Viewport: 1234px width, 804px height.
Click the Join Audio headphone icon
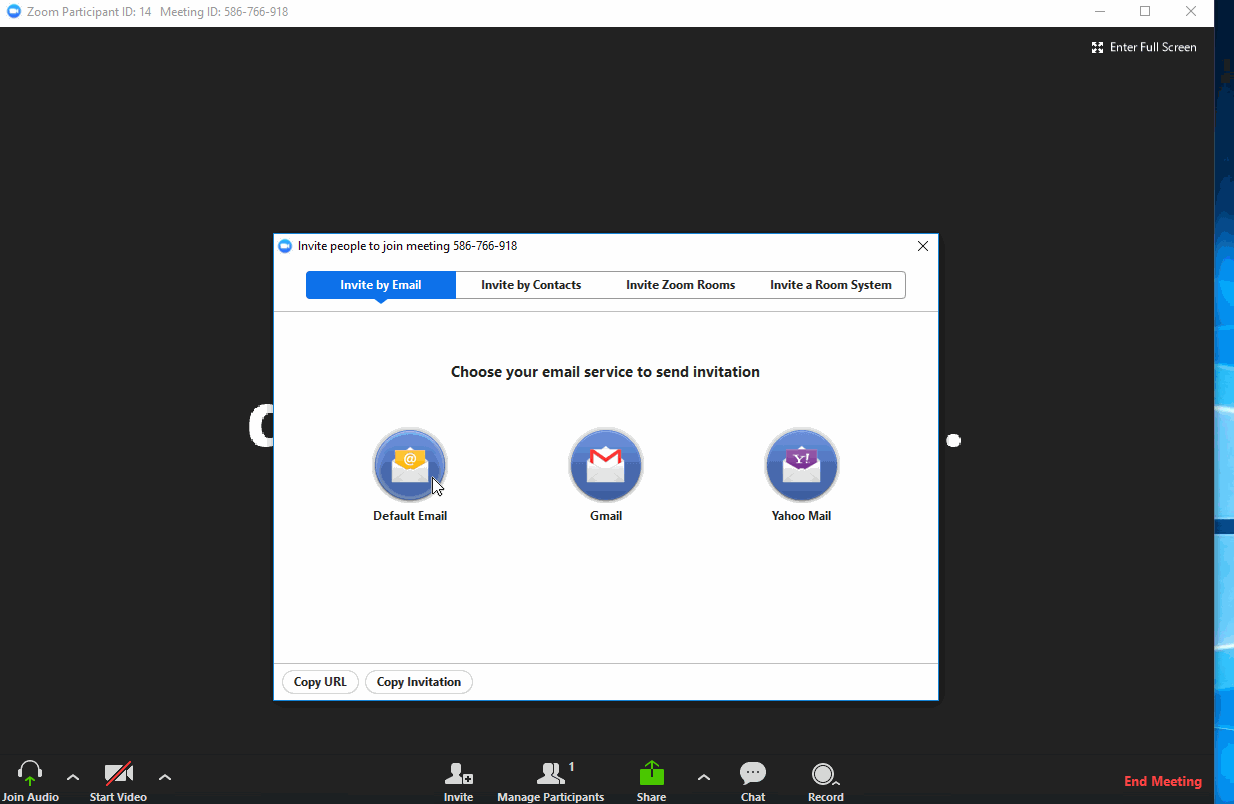[30, 774]
